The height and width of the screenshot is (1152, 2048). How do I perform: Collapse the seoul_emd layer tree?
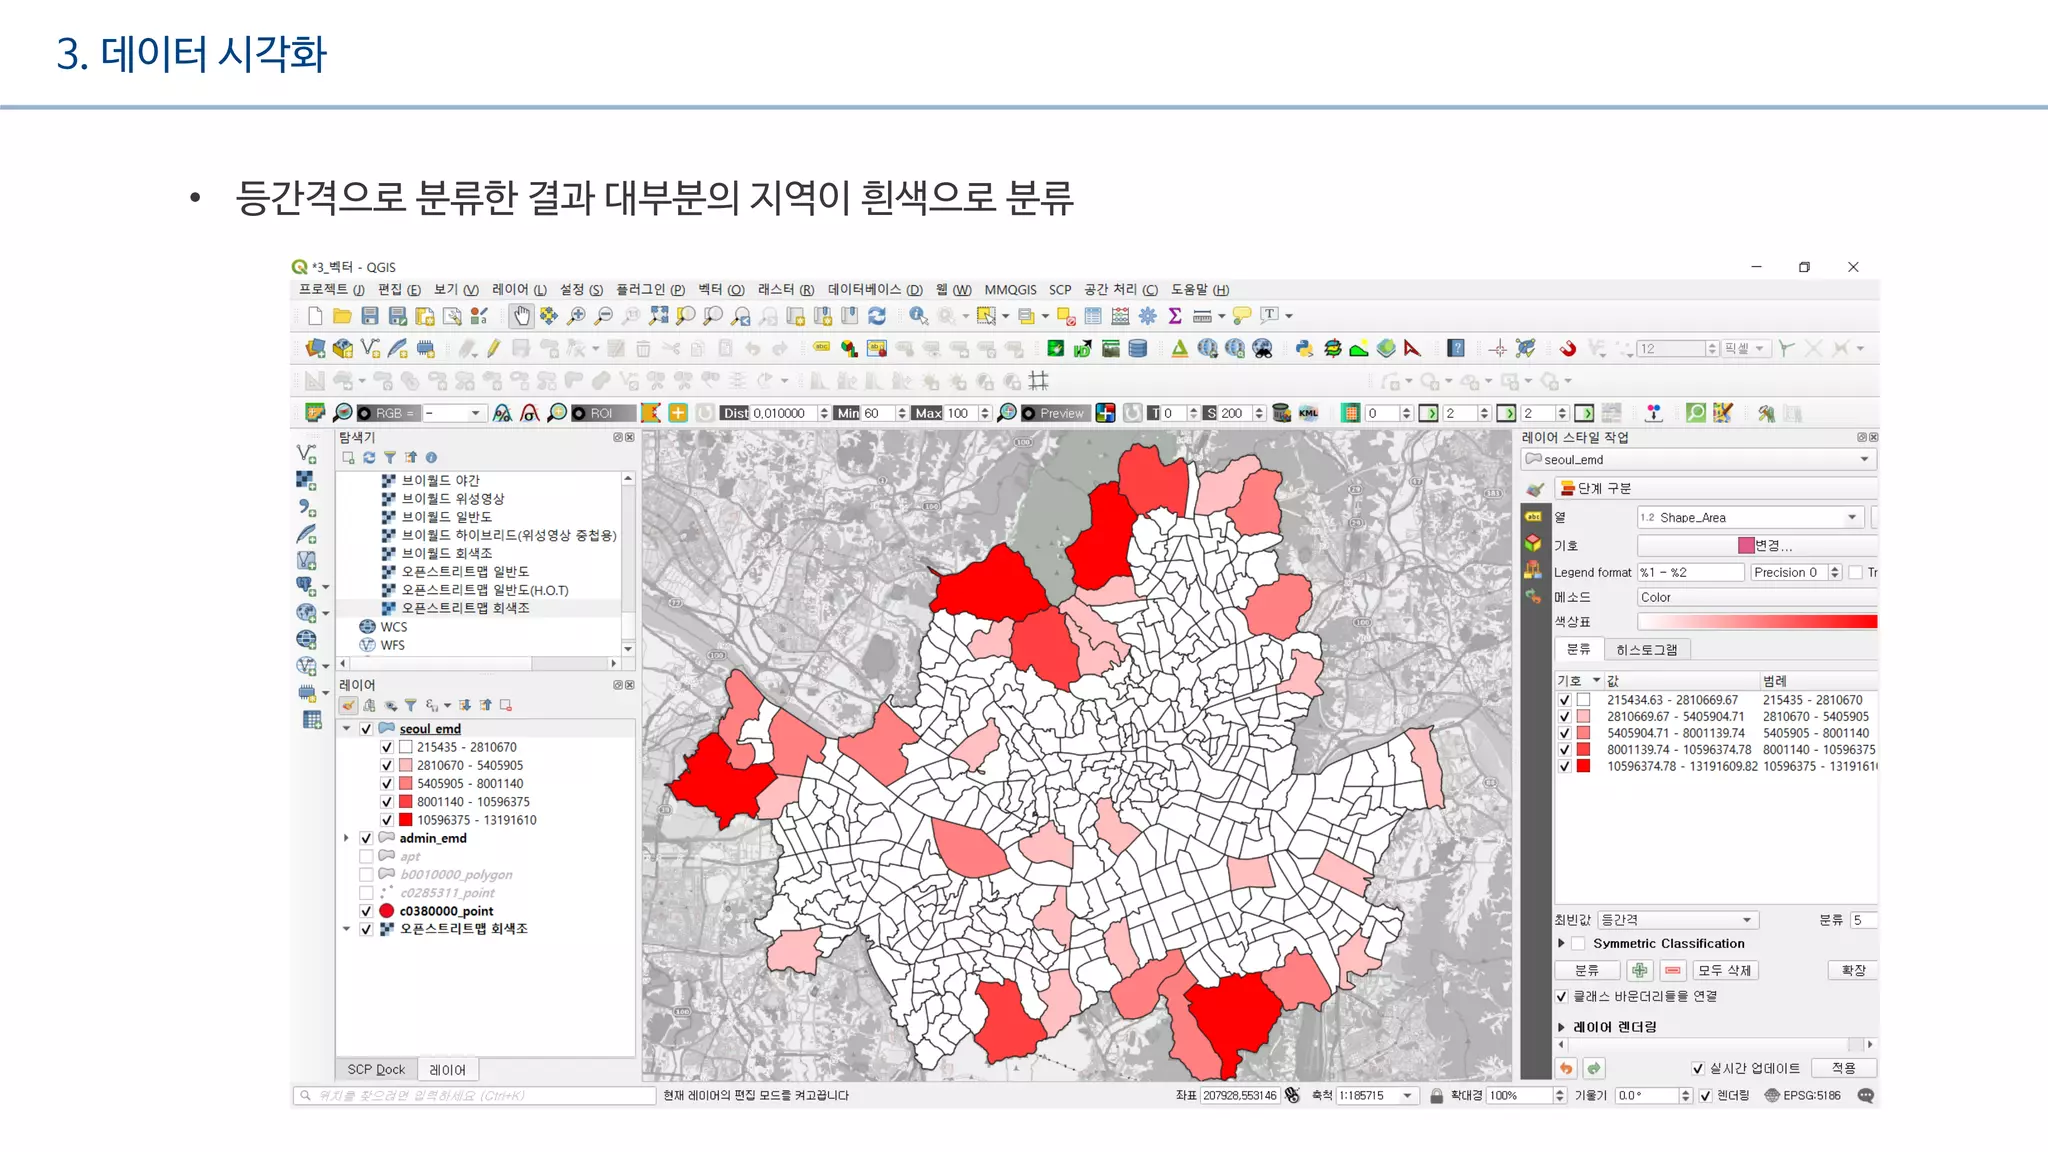(x=346, y=729)
